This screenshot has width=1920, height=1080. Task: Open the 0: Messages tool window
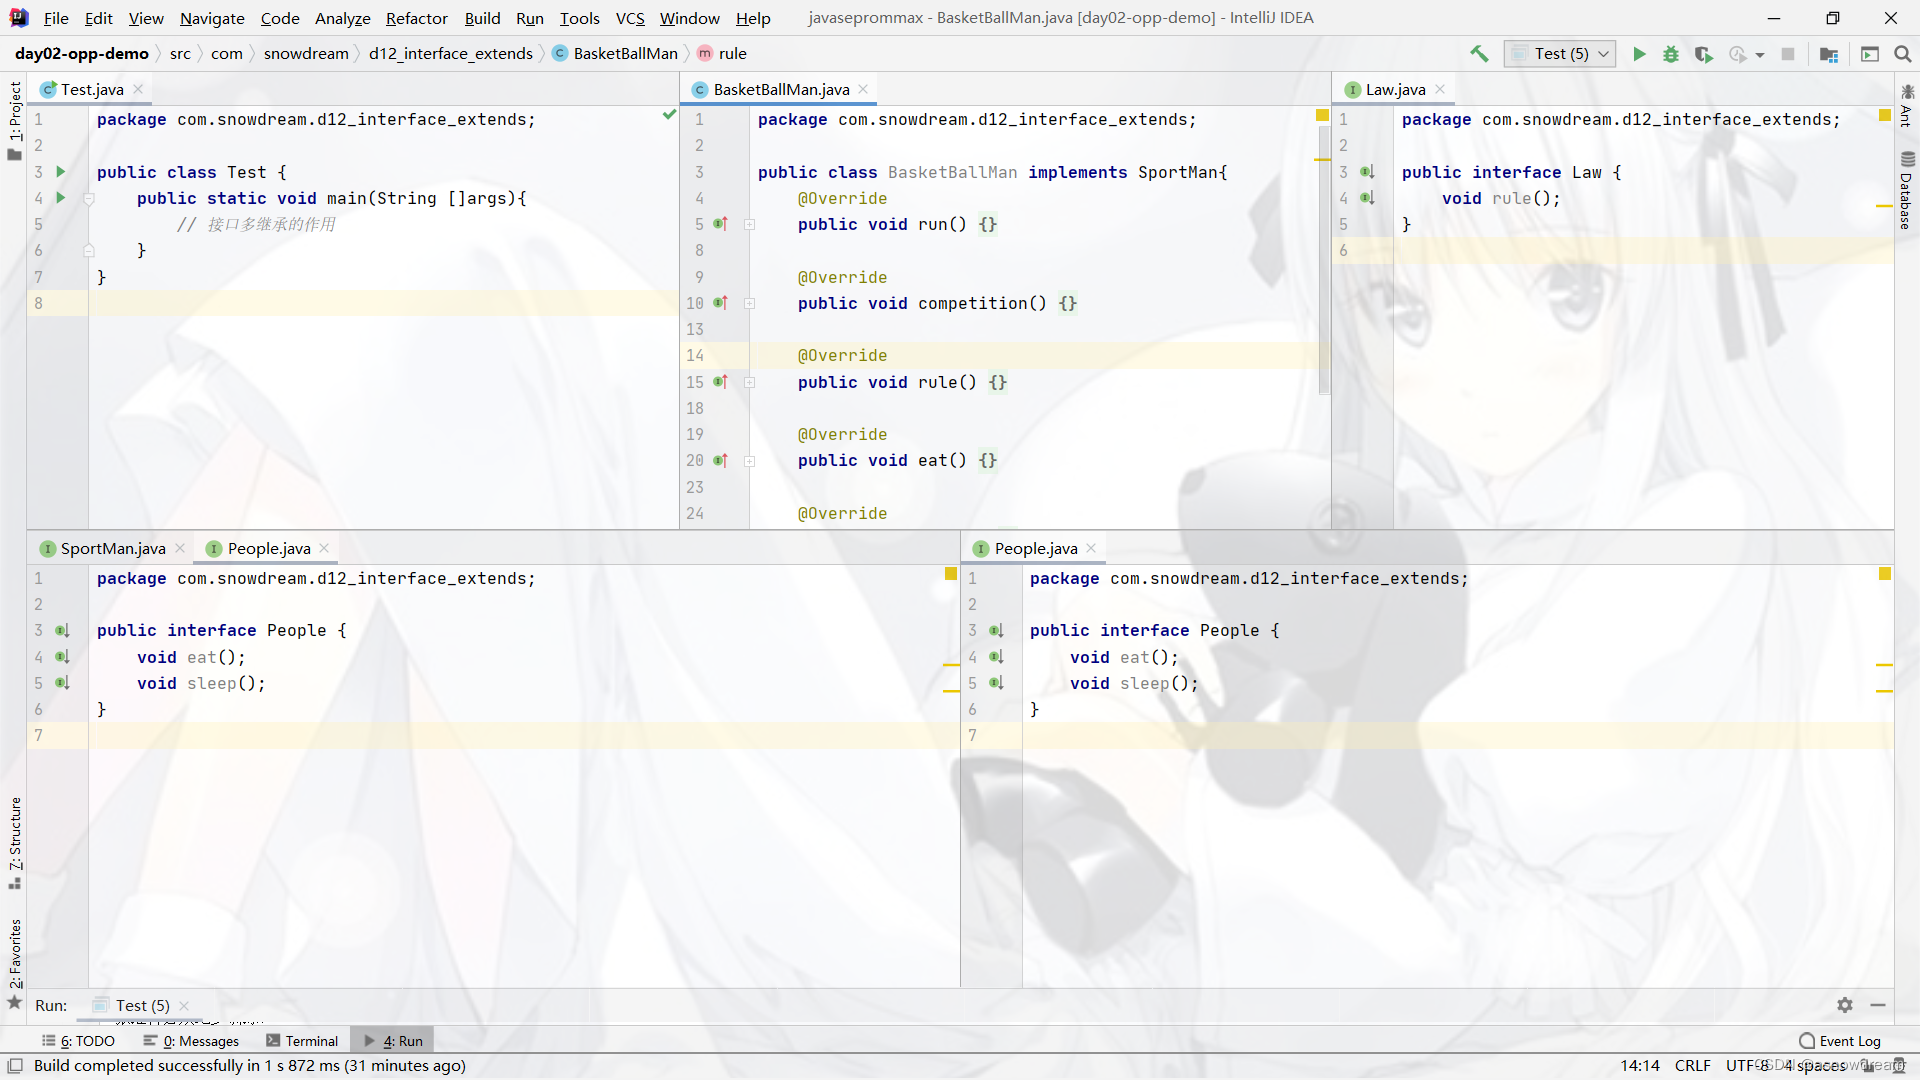click(x=191, y=1041)
